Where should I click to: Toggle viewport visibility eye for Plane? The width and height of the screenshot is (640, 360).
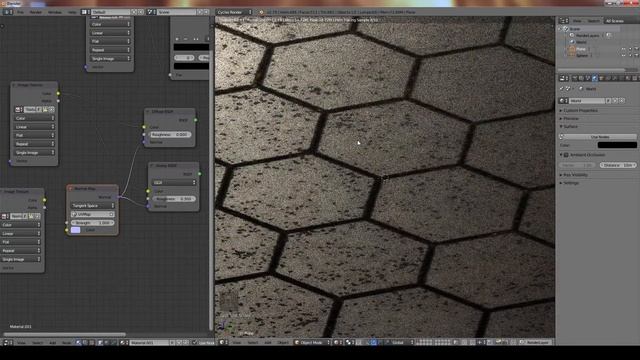point(623,49)
